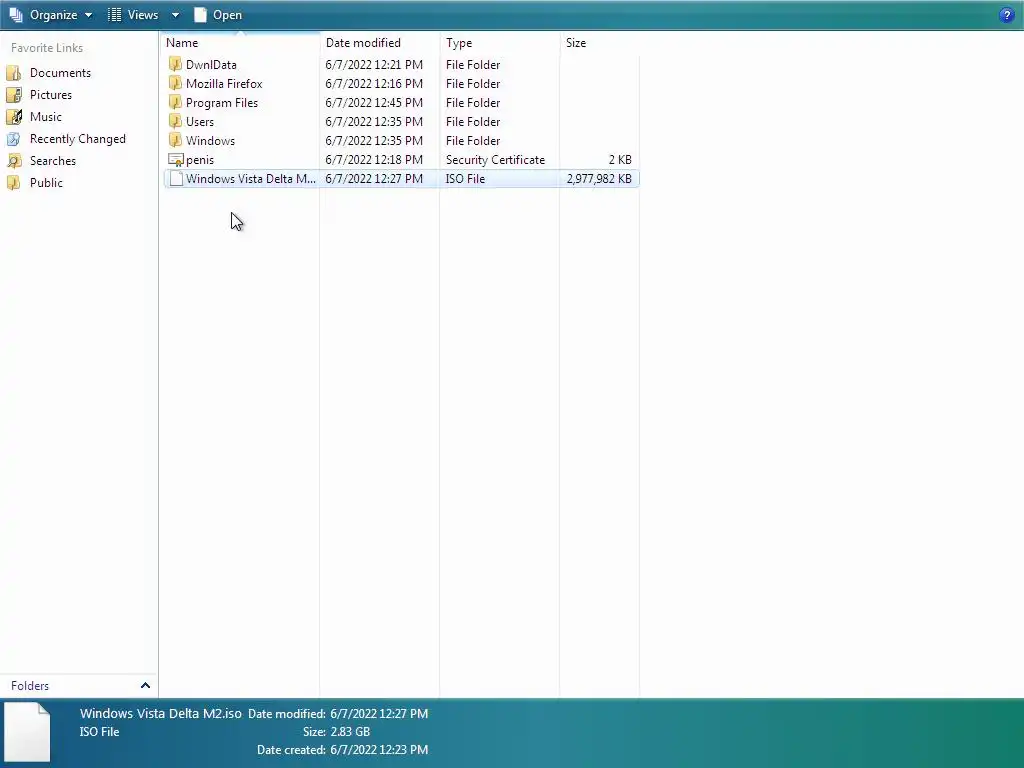Image resolution: width=1024 pixels, height=768 pixels.
Task: Open Music favorite link
Action: 46,117
